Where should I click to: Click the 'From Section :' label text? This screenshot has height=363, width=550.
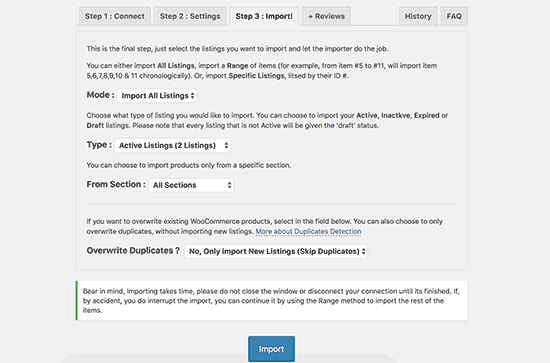pyautogui.click(x=116, y=184)
